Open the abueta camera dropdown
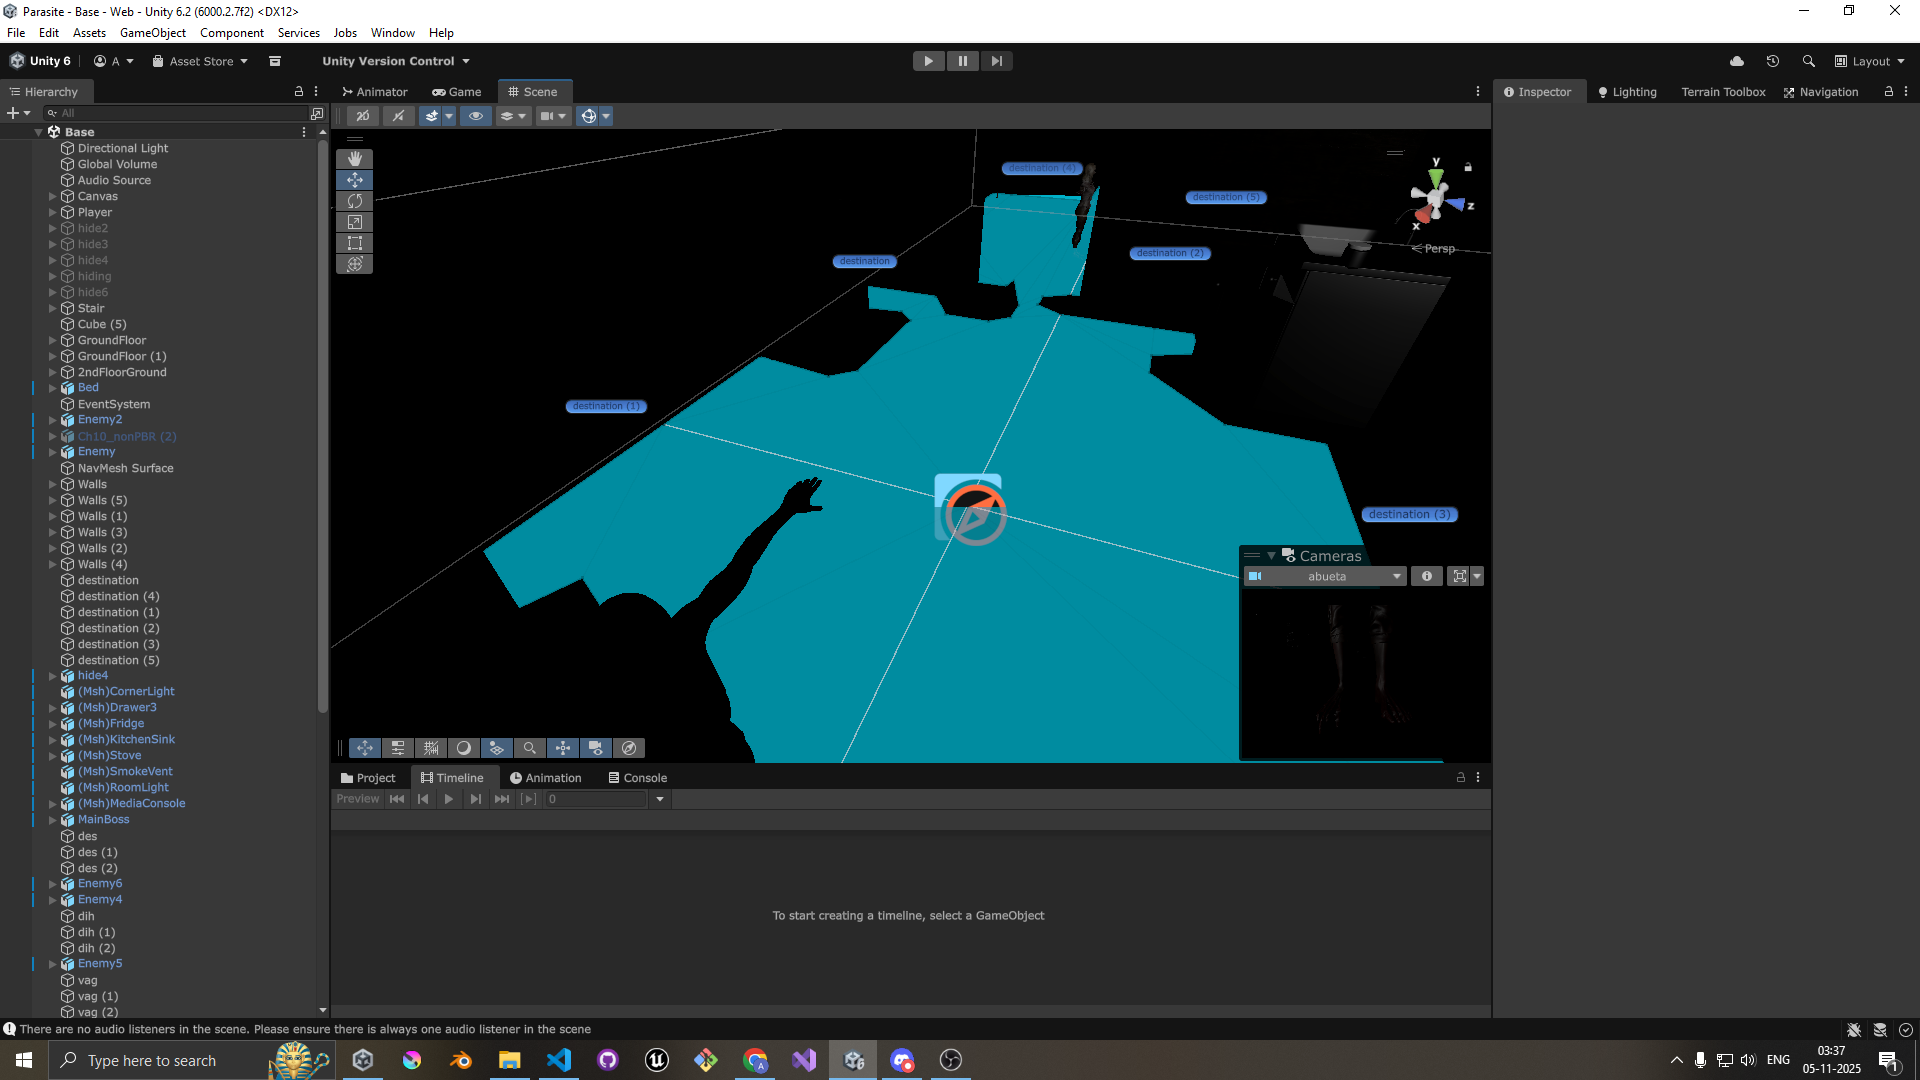Viewport: 1920px width, 1080px height. click(1326, 576)
